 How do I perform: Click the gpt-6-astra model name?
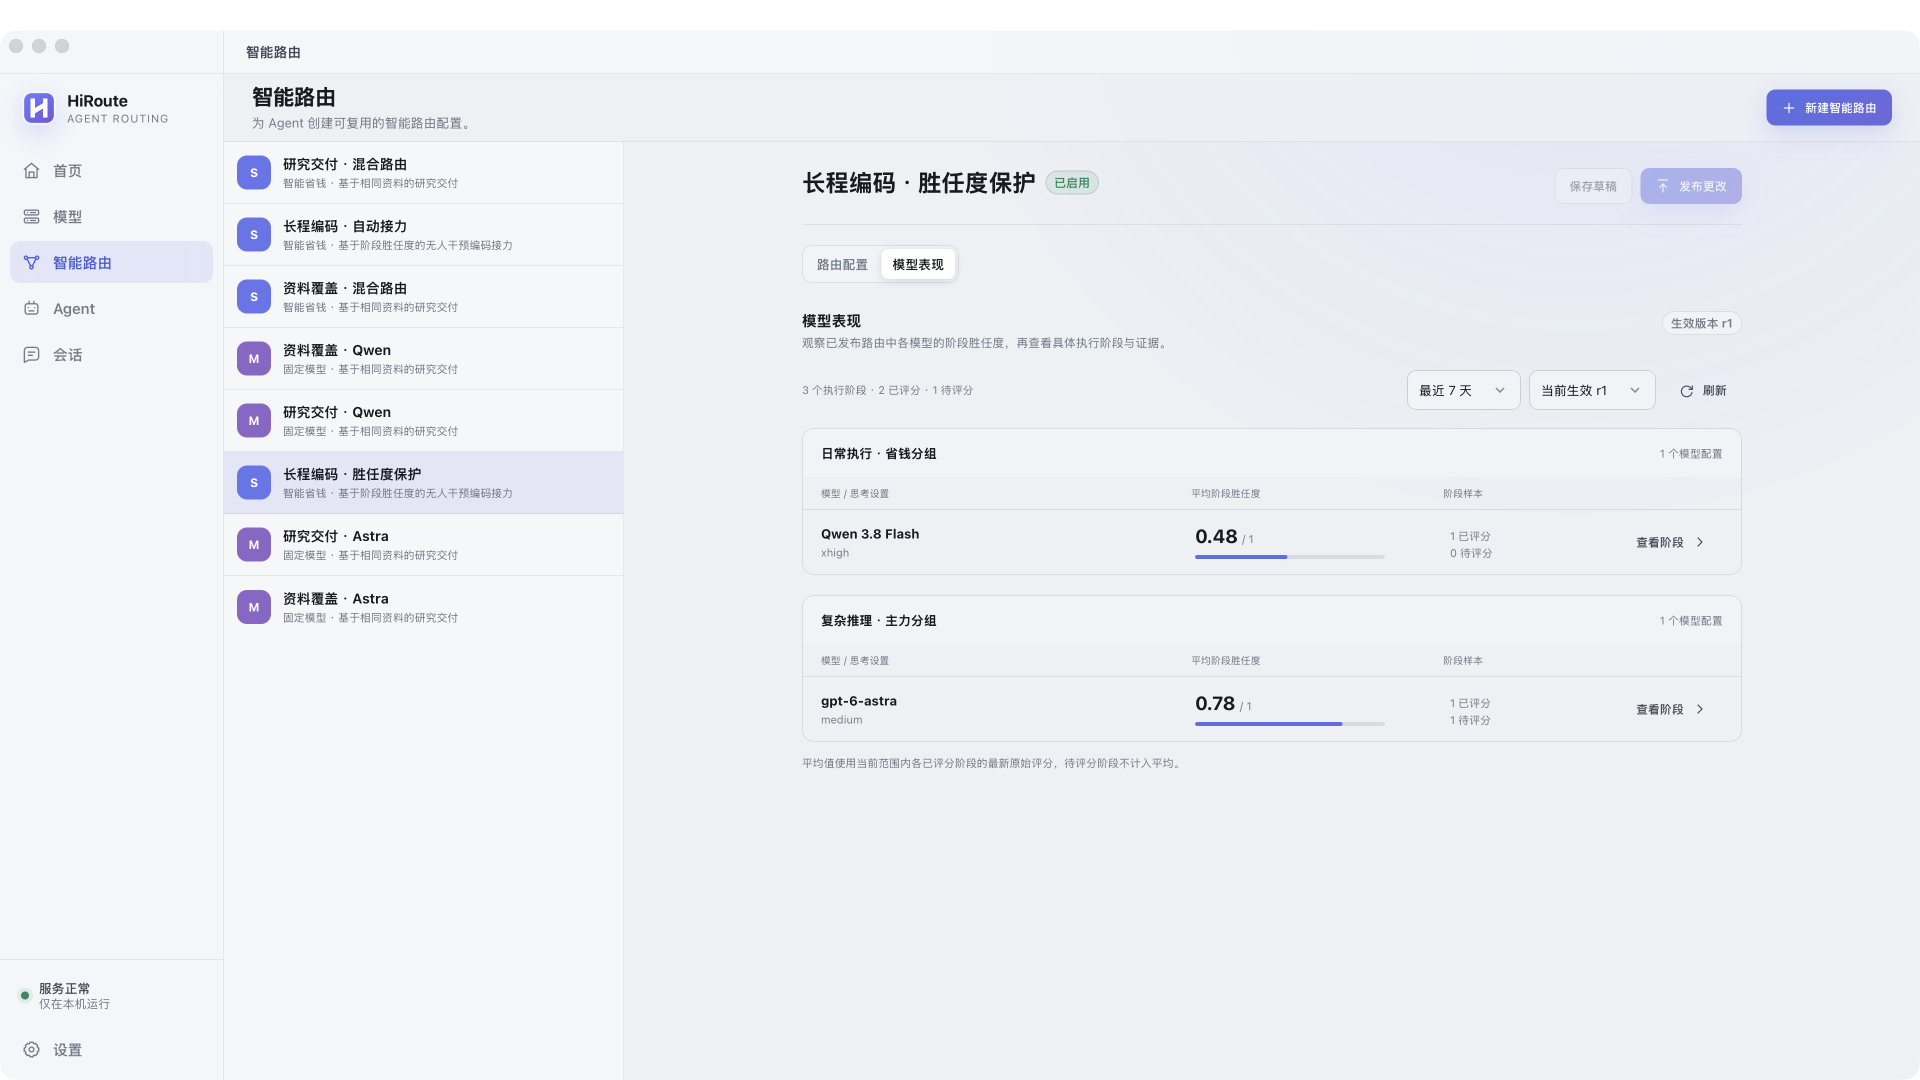[859, 701]
